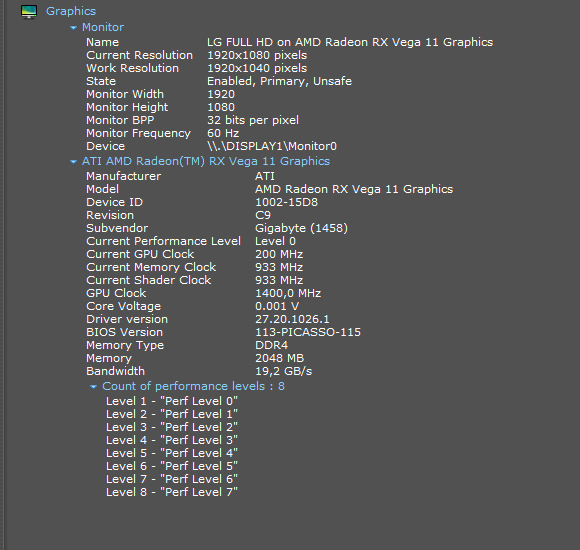This screenshot has width=580, height=550.
Task: Select ATI AMD Radeon(TM) RX Vega 11 heading
Action: [x=206, y=161]
